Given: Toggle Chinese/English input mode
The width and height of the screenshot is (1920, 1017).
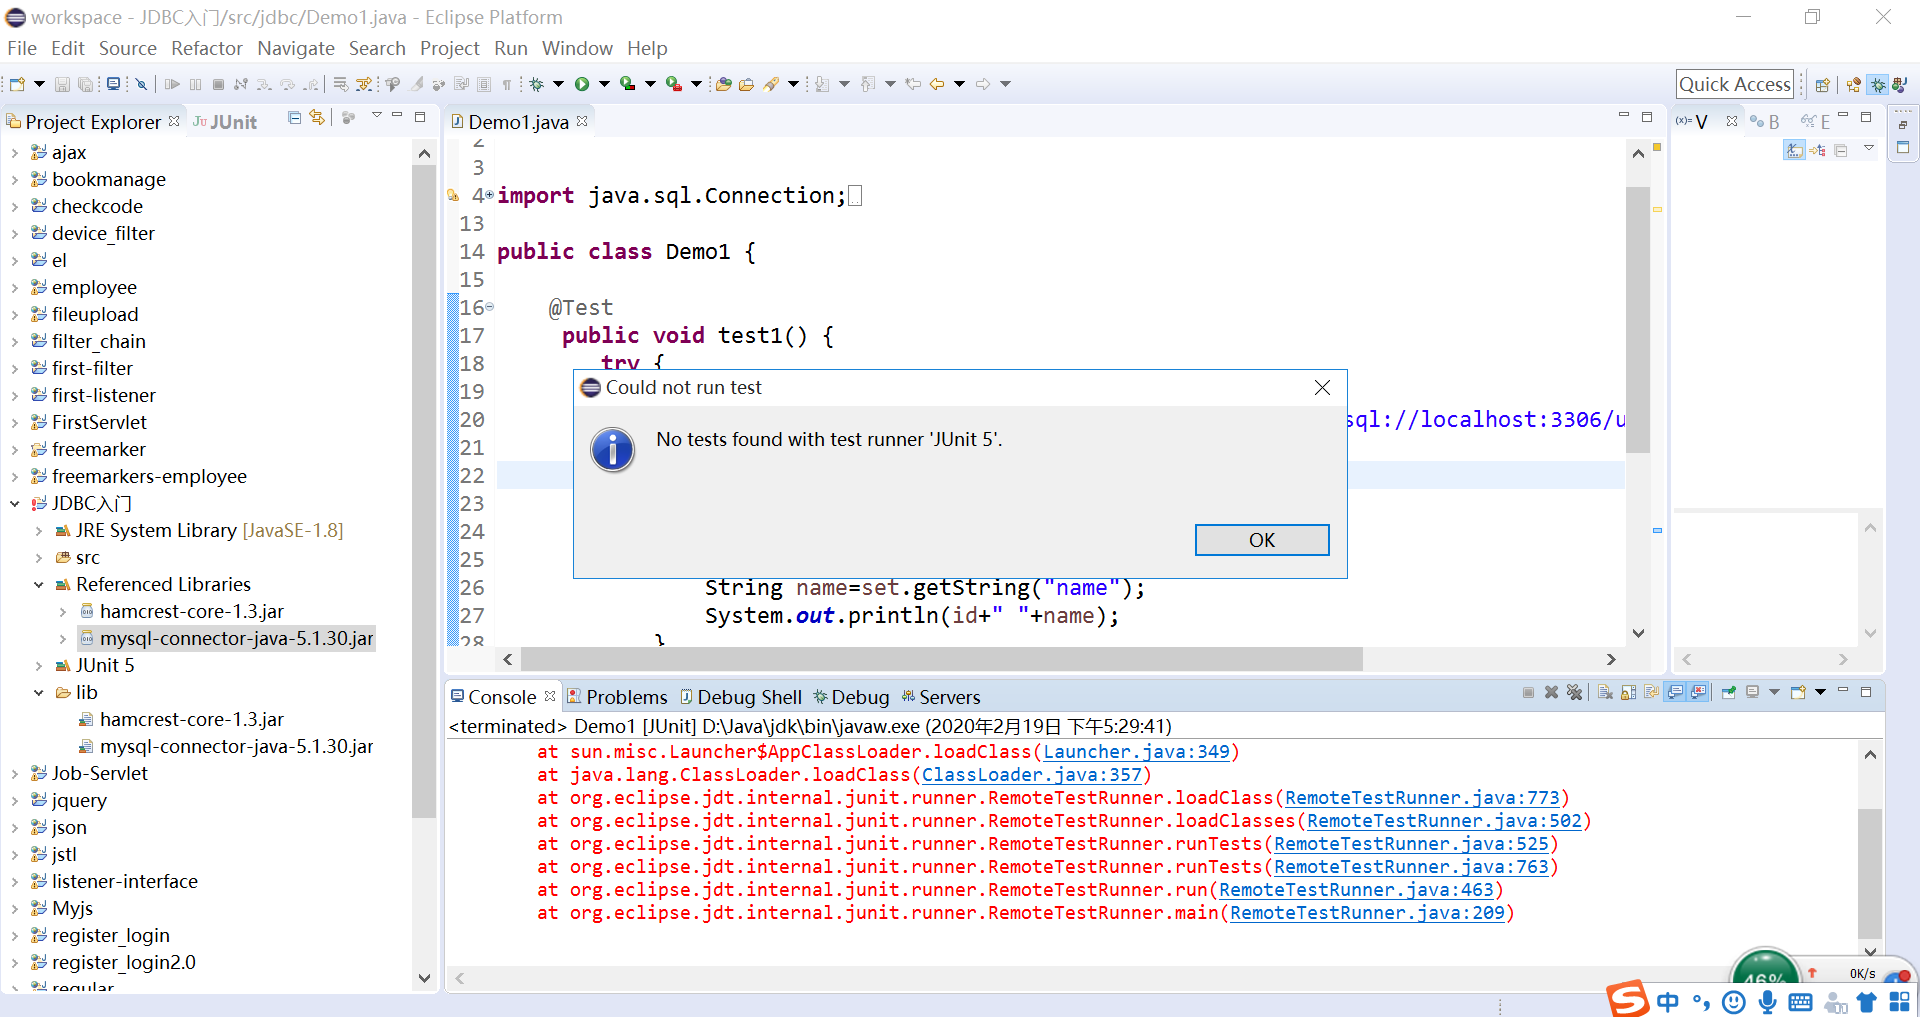Looking at the screenshot, I should (x=1668, y=1002).
